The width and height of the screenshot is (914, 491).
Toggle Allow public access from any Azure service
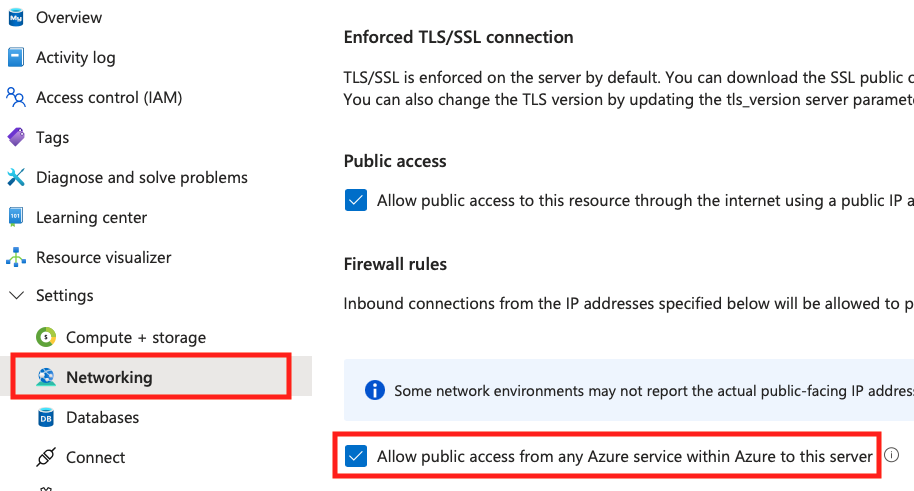[x=356, y=456]
